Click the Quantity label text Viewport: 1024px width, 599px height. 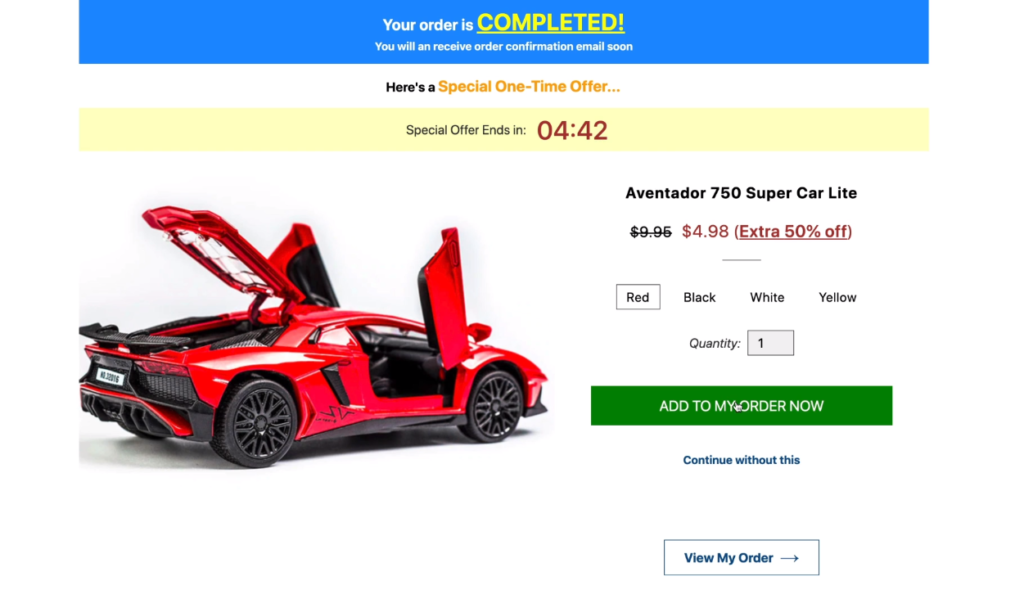[714, 344]
